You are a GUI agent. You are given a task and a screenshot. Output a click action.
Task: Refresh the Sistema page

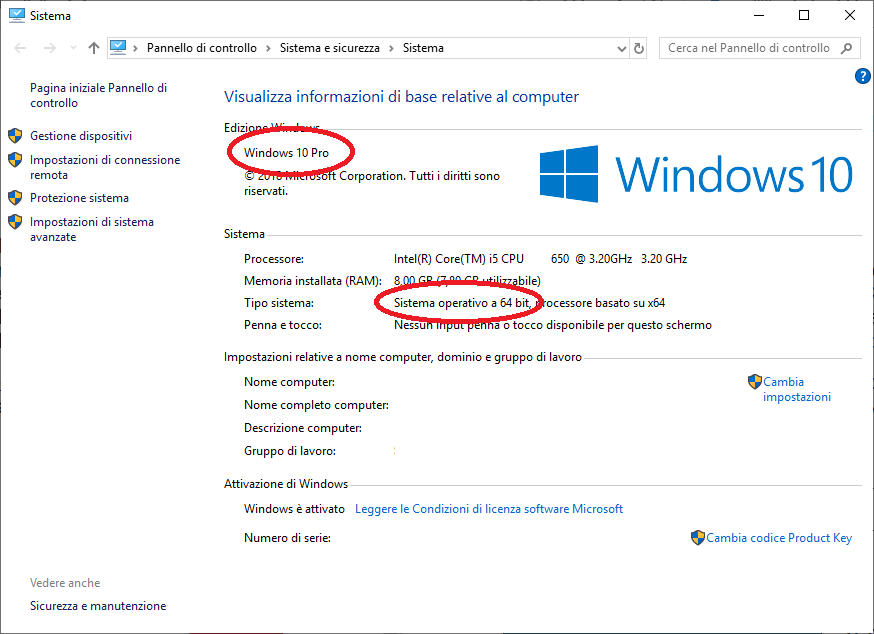(x=639, y=49)
